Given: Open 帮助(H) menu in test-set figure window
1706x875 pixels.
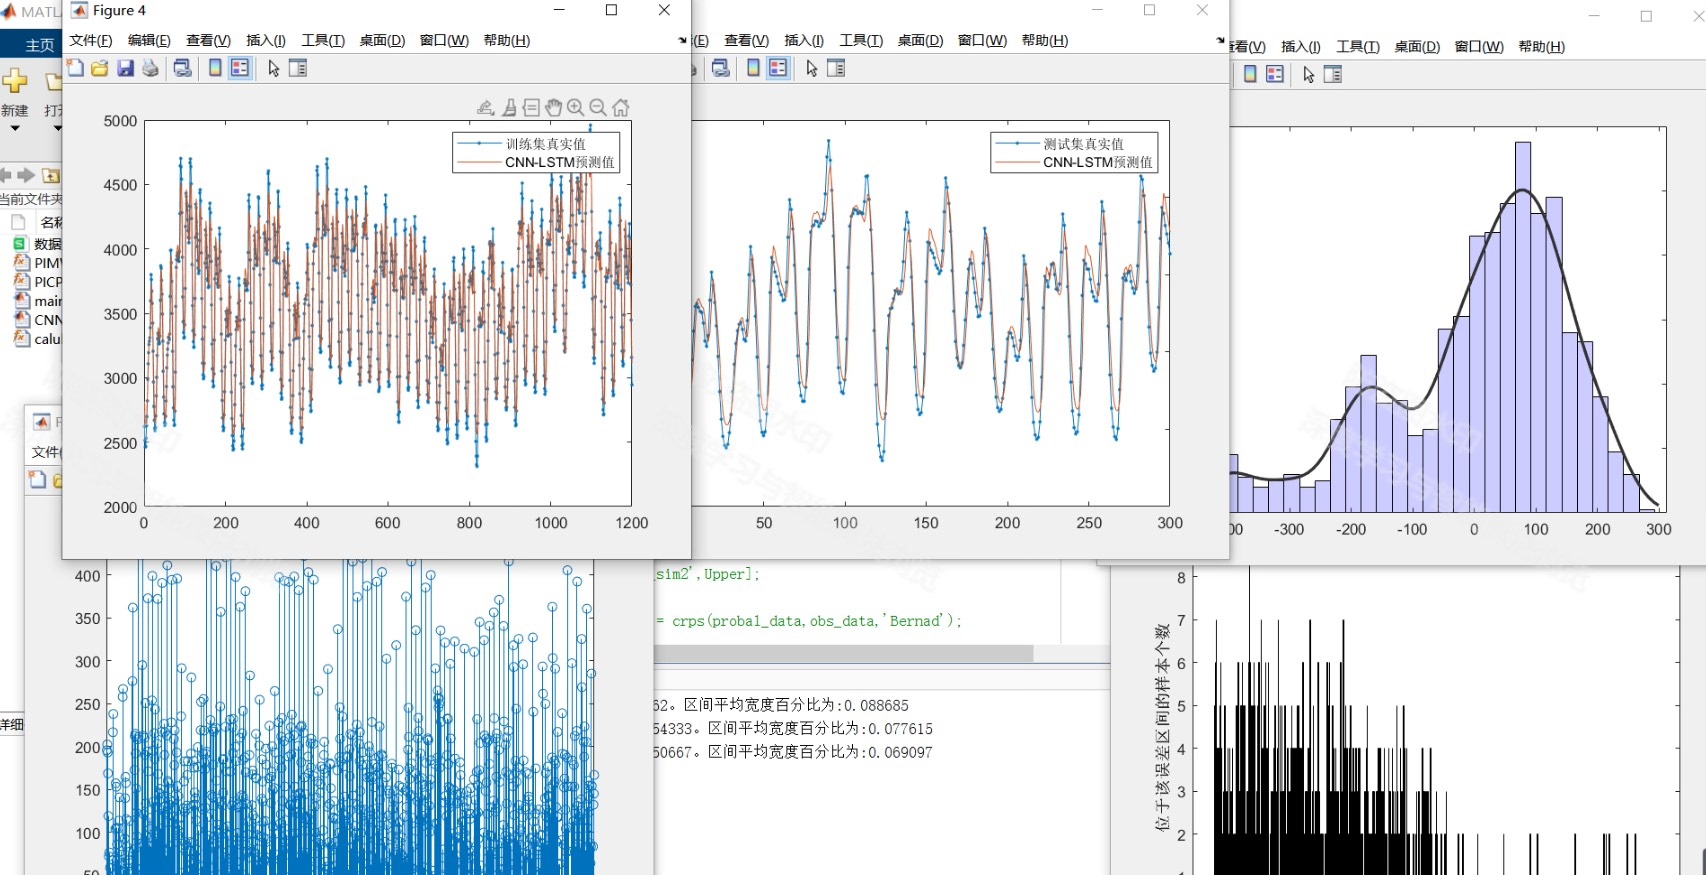Looking at the screenshot, I should [1045, 40].
